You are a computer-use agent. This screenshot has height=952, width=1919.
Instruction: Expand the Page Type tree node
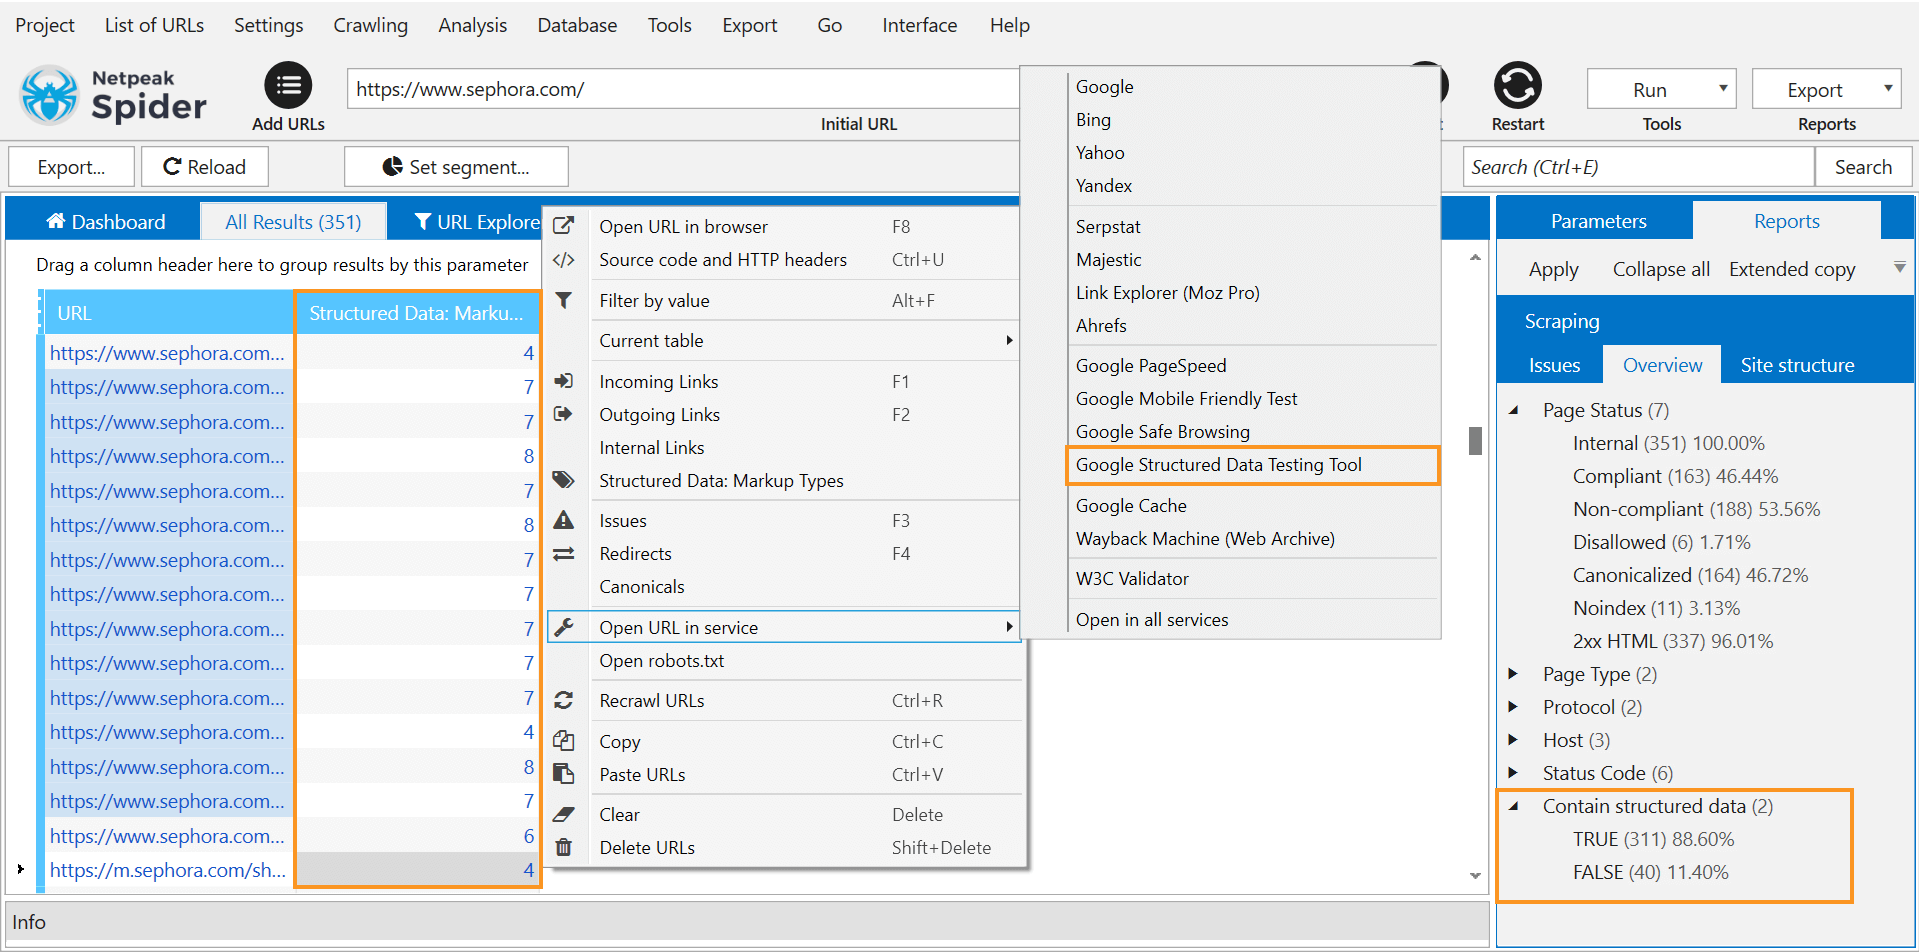[x=1513, y=674]
